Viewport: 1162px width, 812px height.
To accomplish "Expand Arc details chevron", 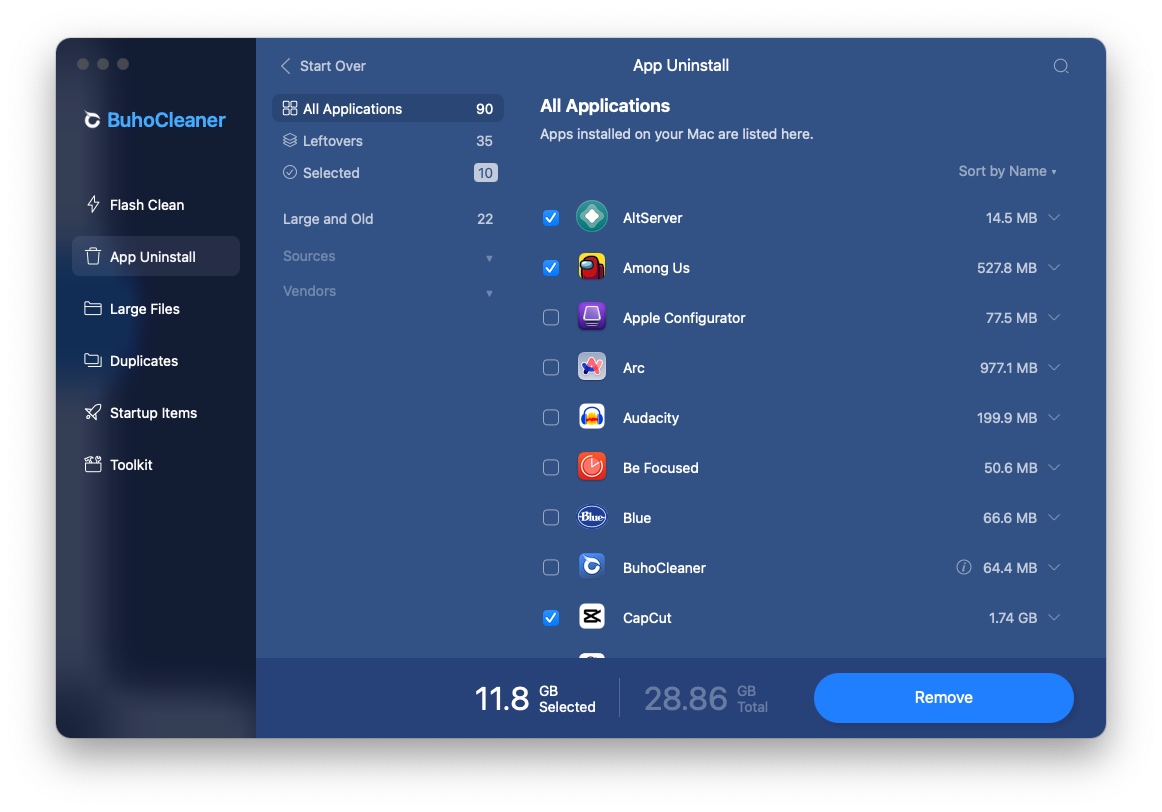I will coord(1054,367).
